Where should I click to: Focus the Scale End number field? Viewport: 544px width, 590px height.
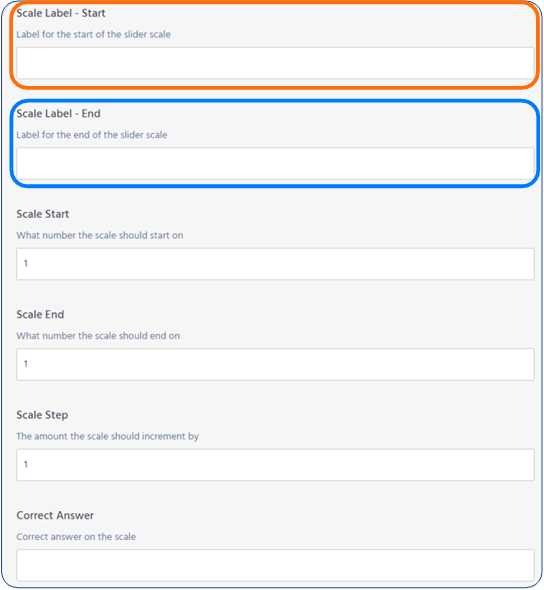click(275, 364)
